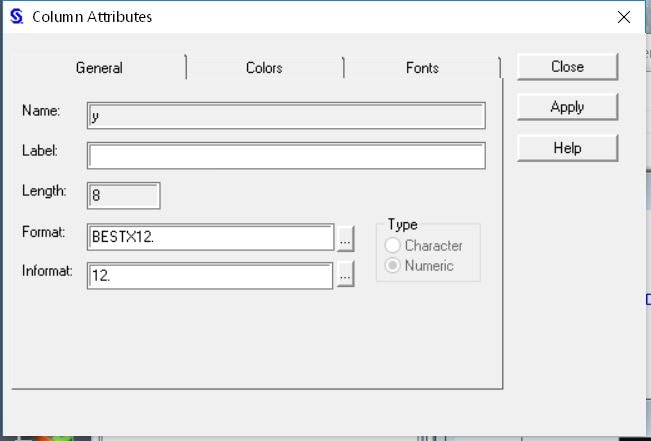Open the Informat browse ellipsis button
Viewport: 651px width, 441px height.
coord(345,276)
